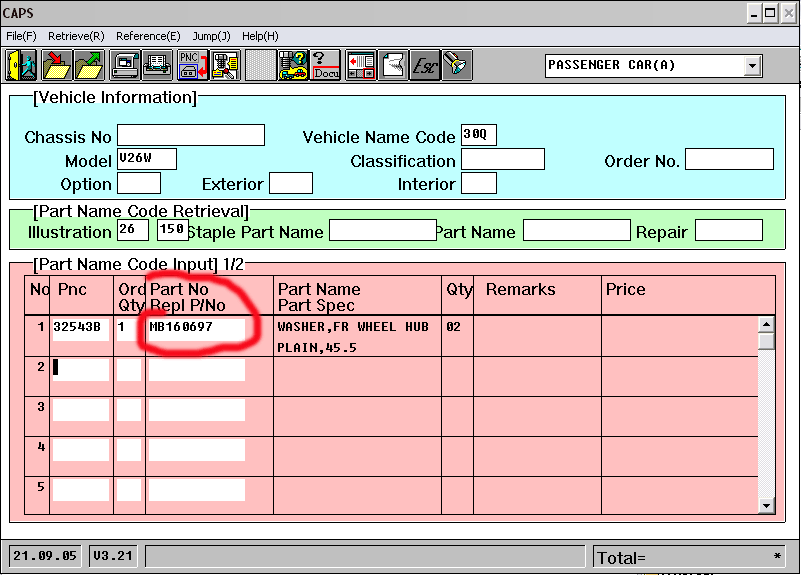Click the flashlight icon in toolbar
This screenshot has height=575, width=801.
pos(458,65)
